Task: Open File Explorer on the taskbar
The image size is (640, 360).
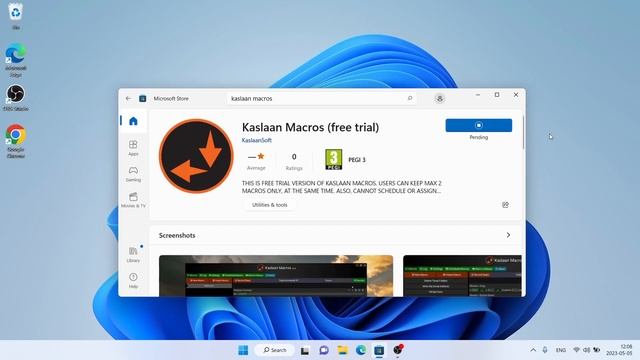Action: [x=342, y=350]
